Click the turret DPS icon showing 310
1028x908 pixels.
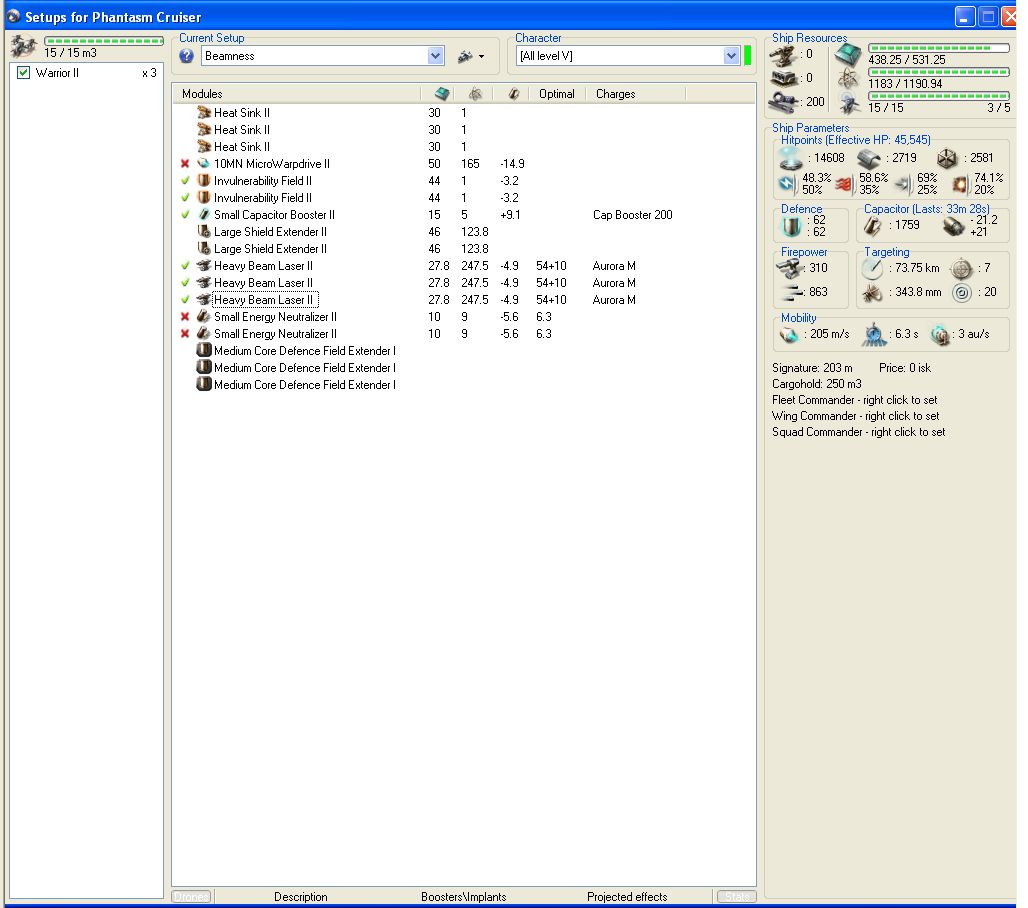click(x=789, y=268)
